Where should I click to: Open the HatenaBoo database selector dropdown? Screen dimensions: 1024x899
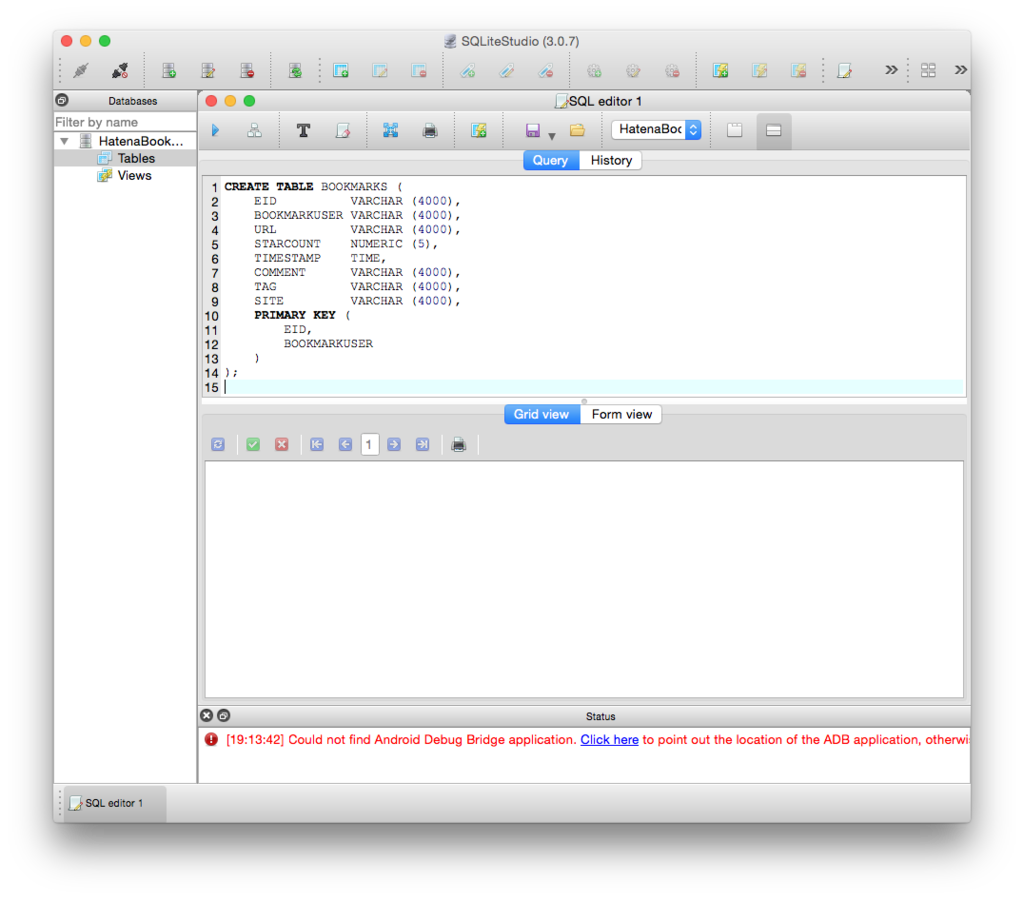[656, 129]
